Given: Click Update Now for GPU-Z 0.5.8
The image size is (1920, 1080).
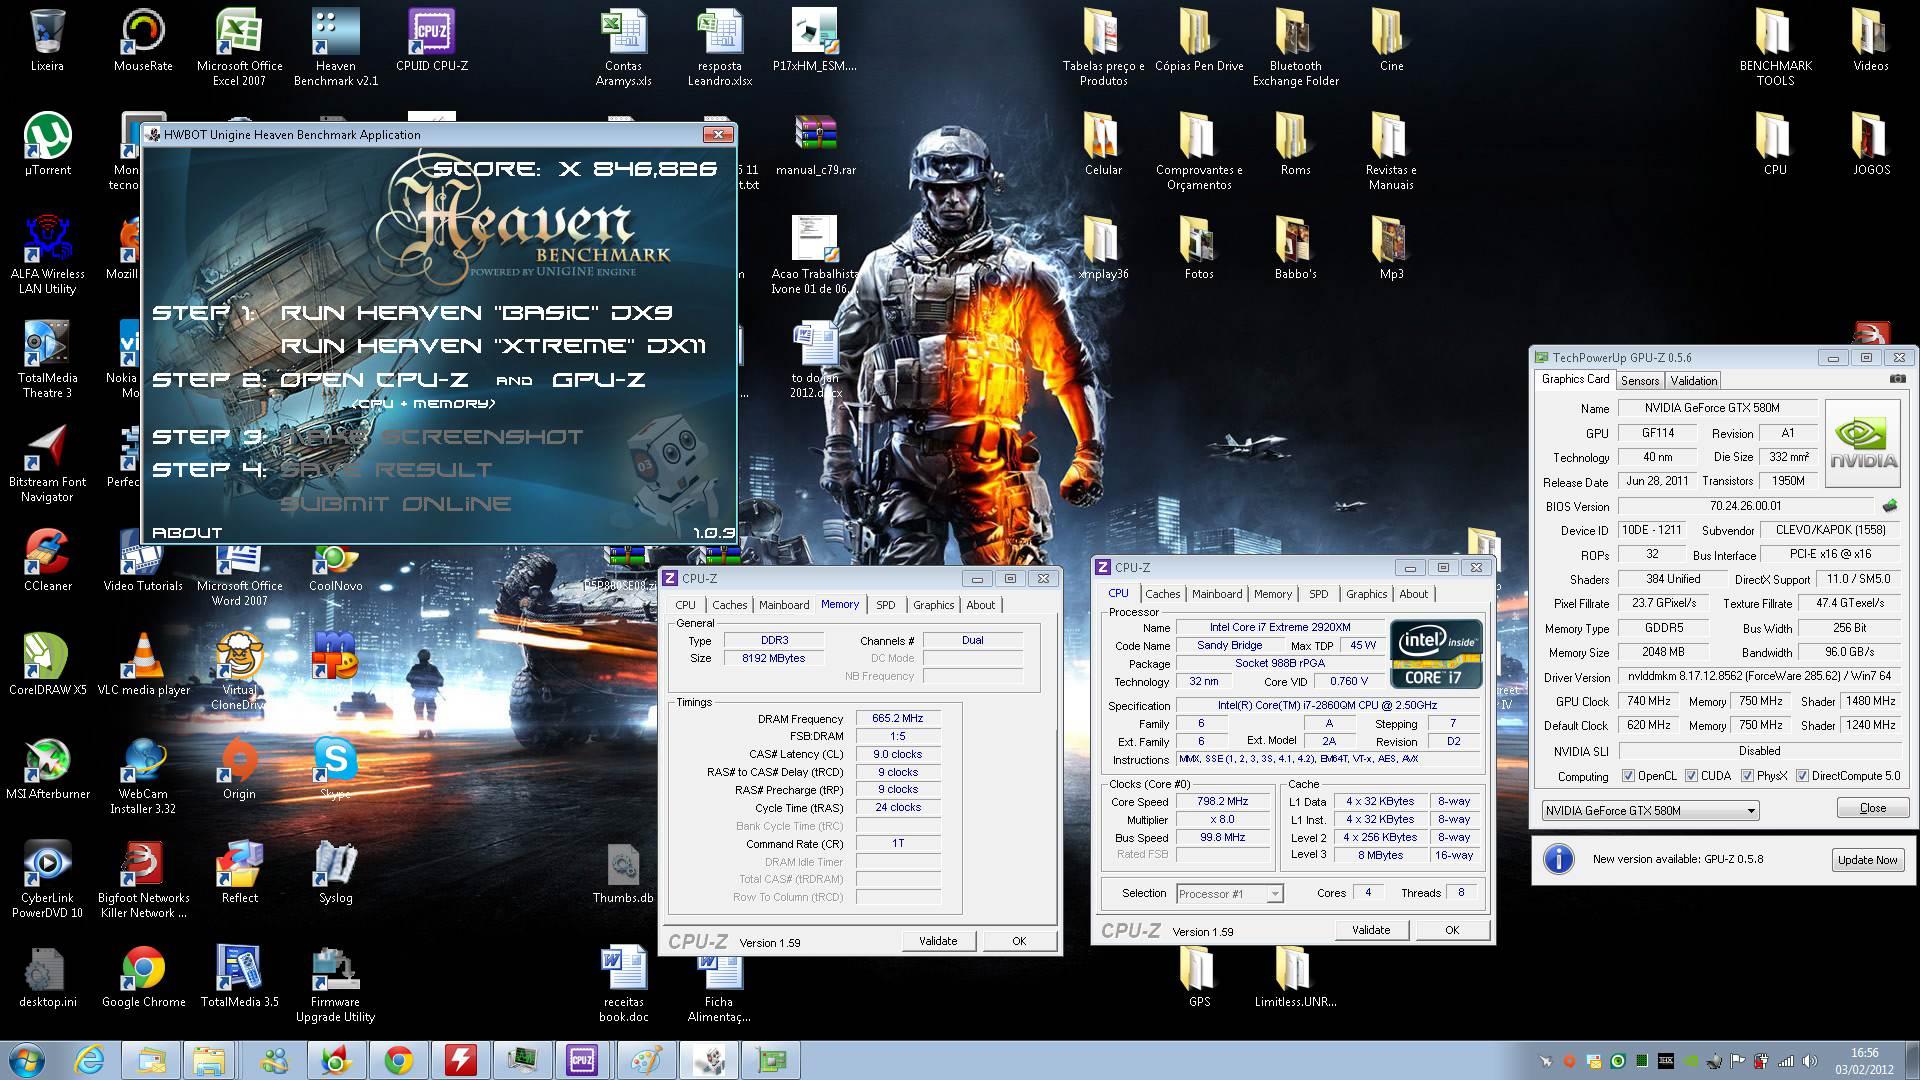Looking at the screenshot, I should click(1867, 860).
